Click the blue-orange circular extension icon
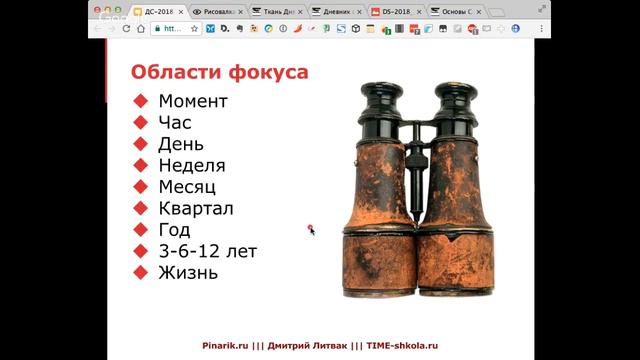 tap(269, 29)
